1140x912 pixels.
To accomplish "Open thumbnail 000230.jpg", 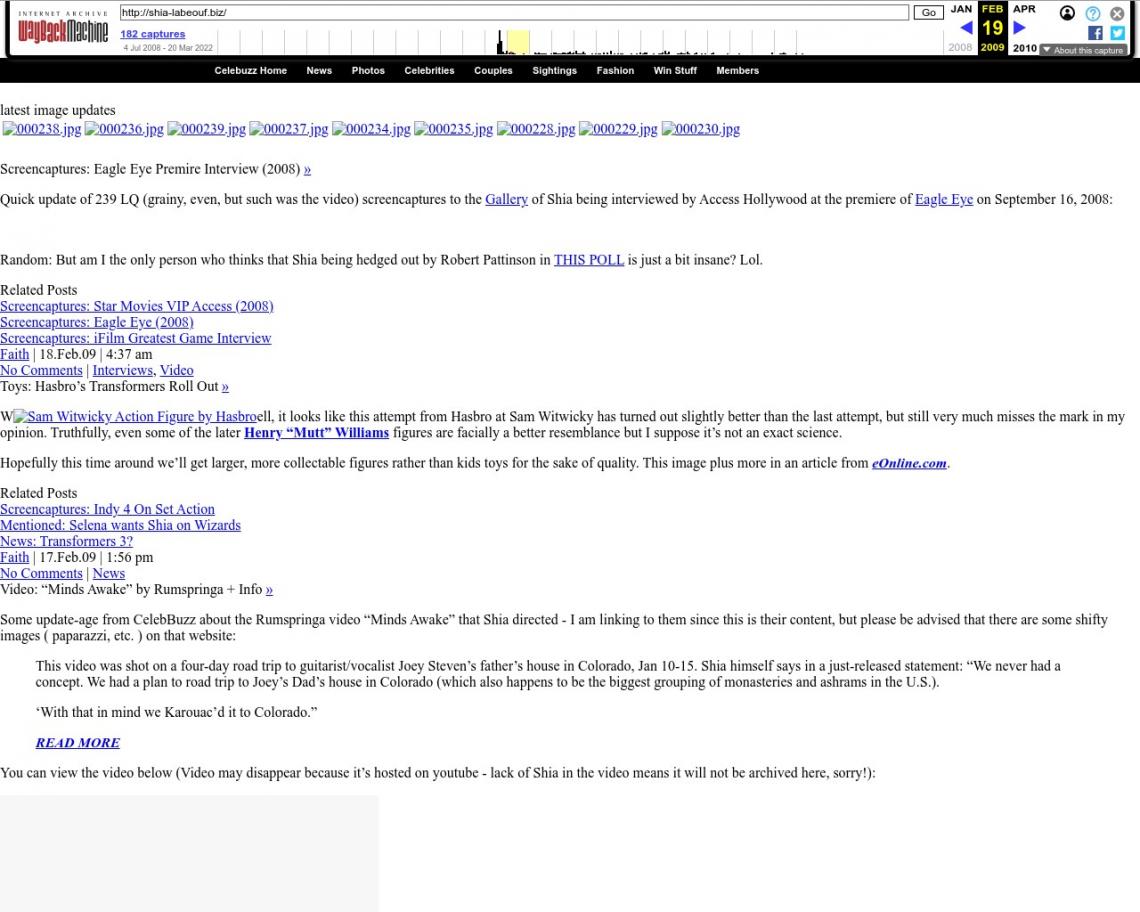I will (701, 129).
